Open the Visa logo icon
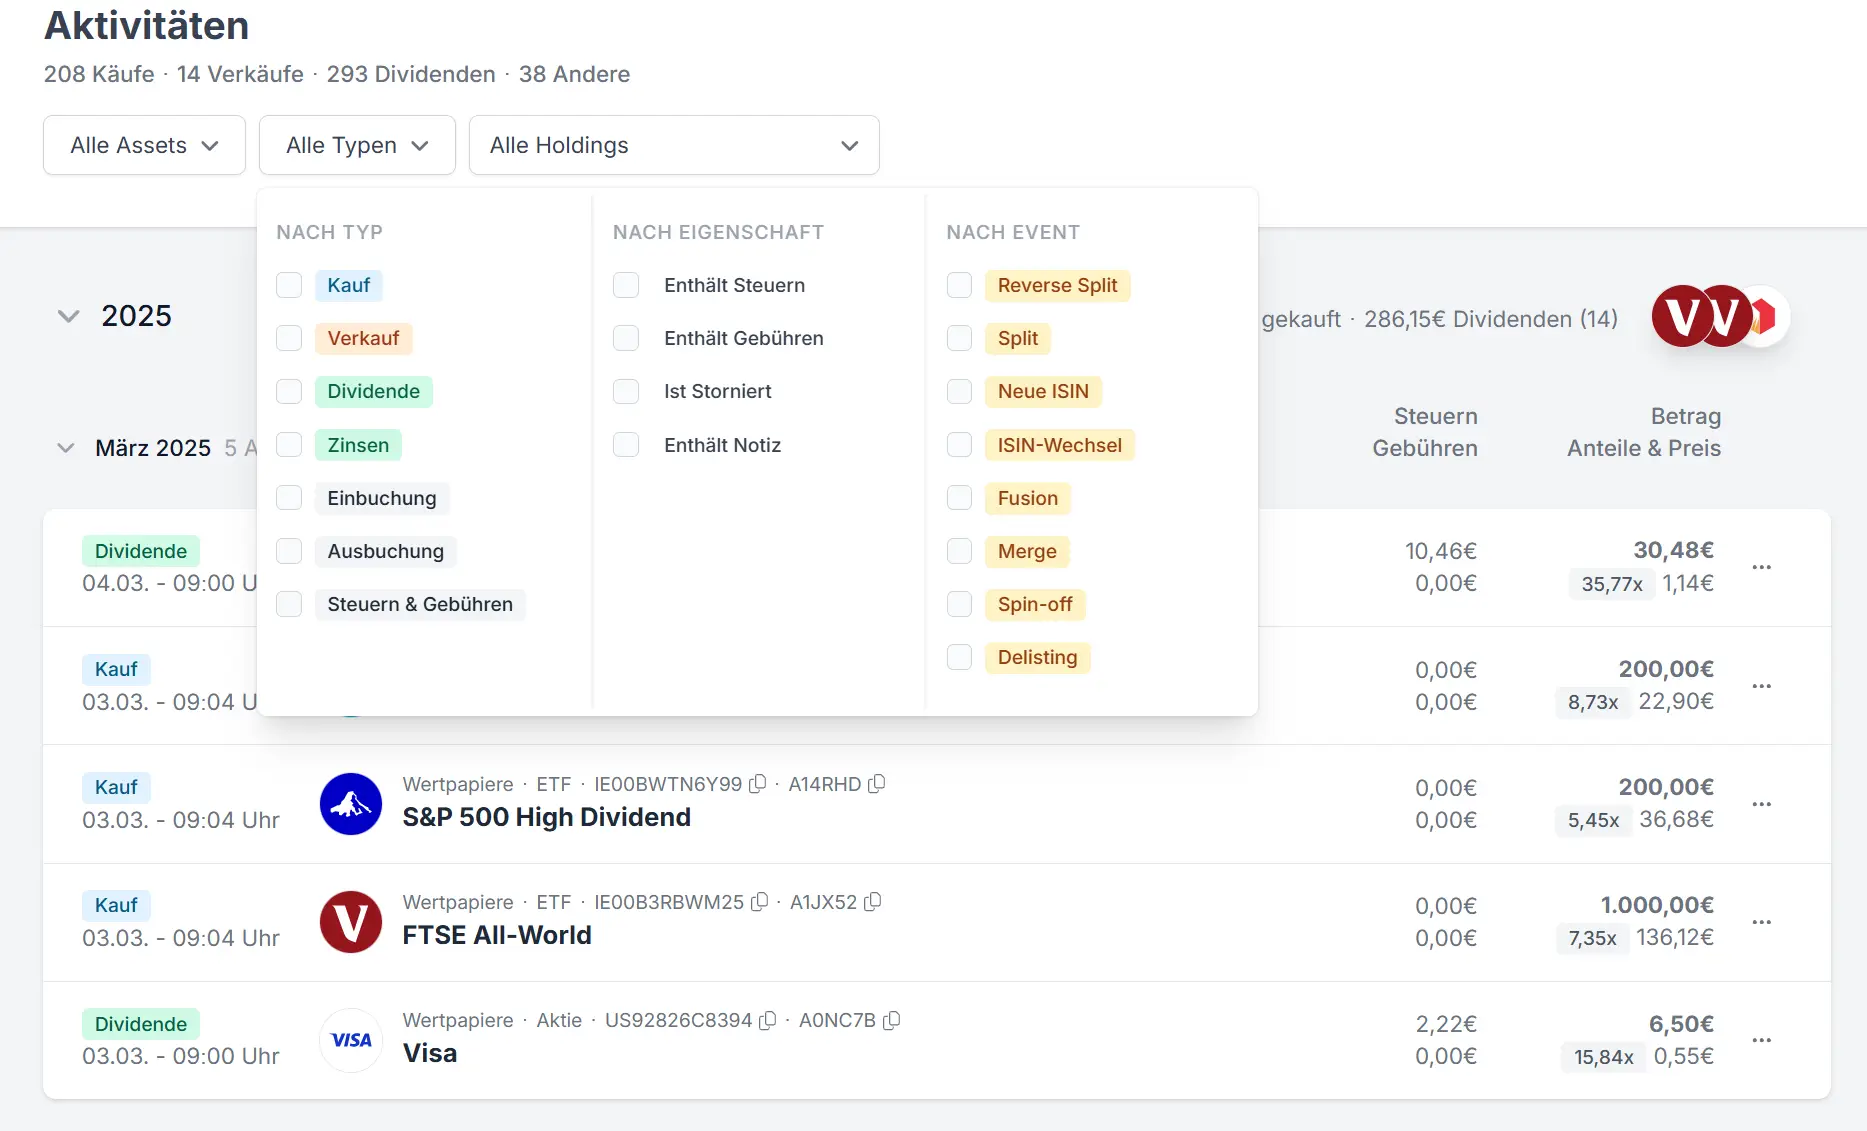This screenshot has height=1131, width=1867. 351,1040
